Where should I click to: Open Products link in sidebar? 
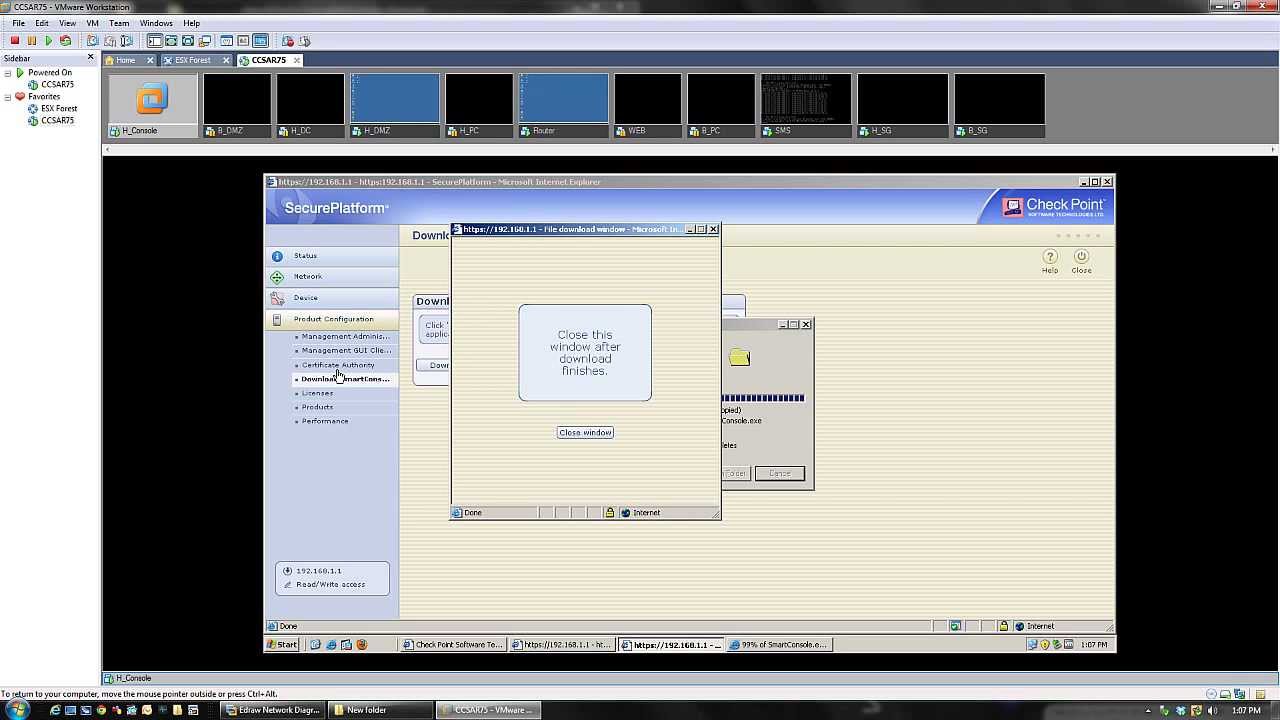click(x=317, y=407)
